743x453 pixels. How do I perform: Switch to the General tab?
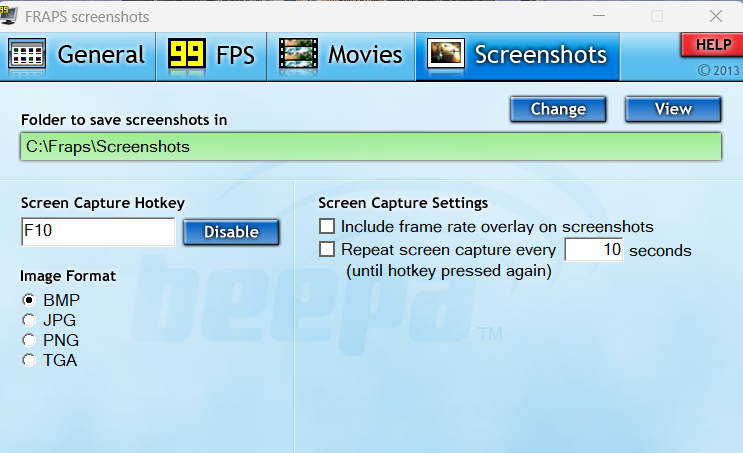tap(78, 56)
